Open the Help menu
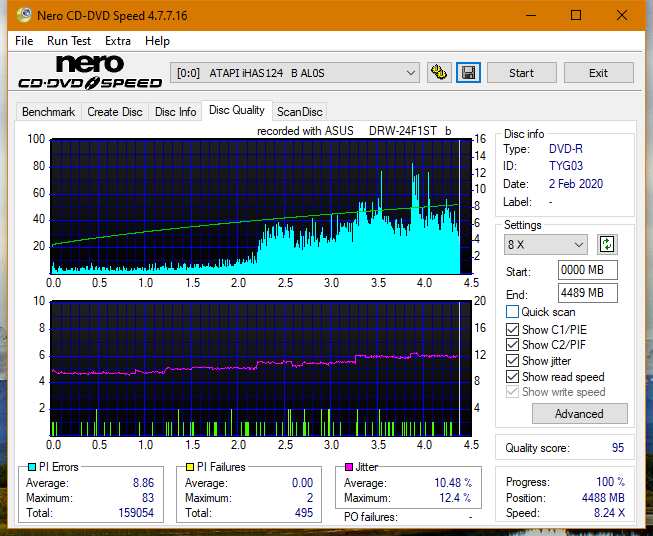Viewport: 653px width, 536px height. click(157, 41)
